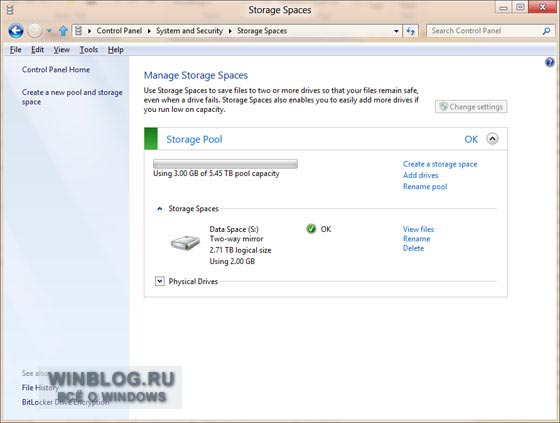Click the Using 2.00 GB text

click(232, 261)
